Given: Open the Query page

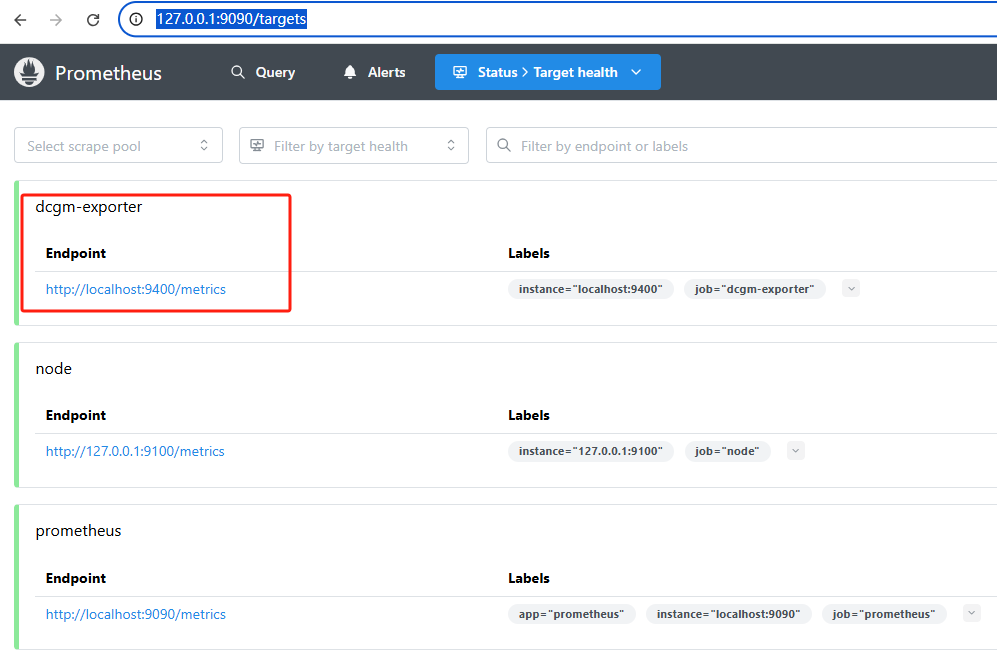Looking at the screenshot, I should 263,72.
